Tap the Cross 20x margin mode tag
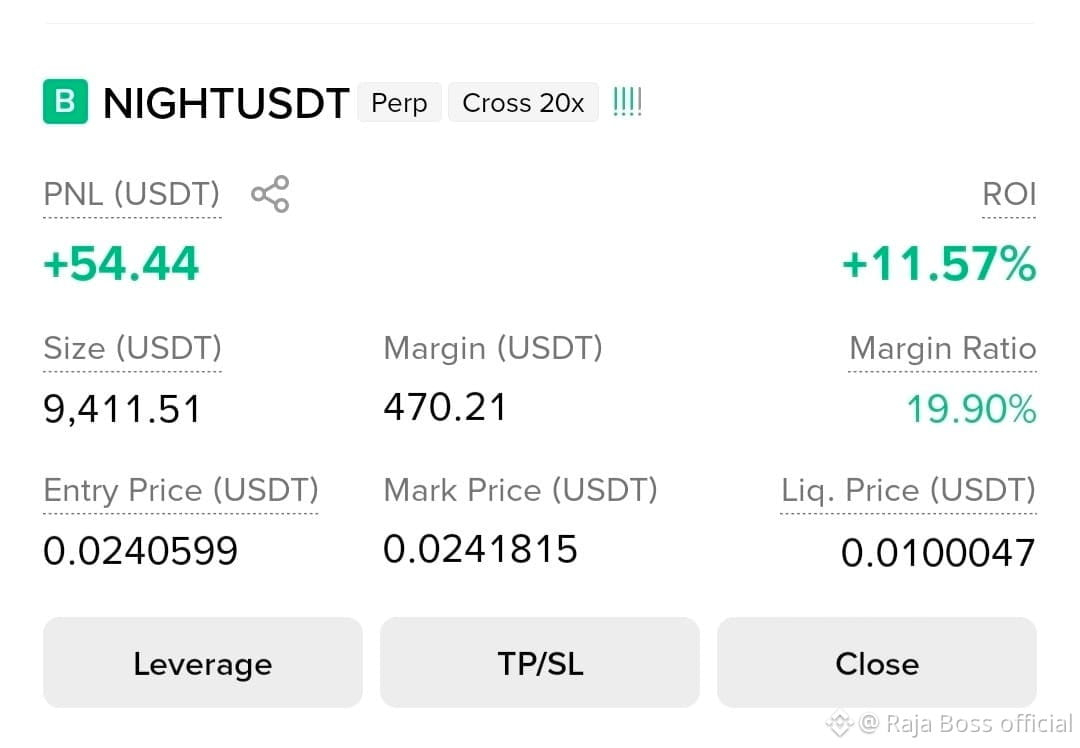Screen dimensions: 1080x748 click(523, 103)
